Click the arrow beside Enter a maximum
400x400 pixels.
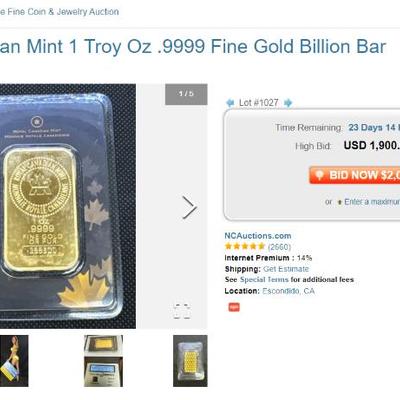pyautogui.click(x=340, y=202)
